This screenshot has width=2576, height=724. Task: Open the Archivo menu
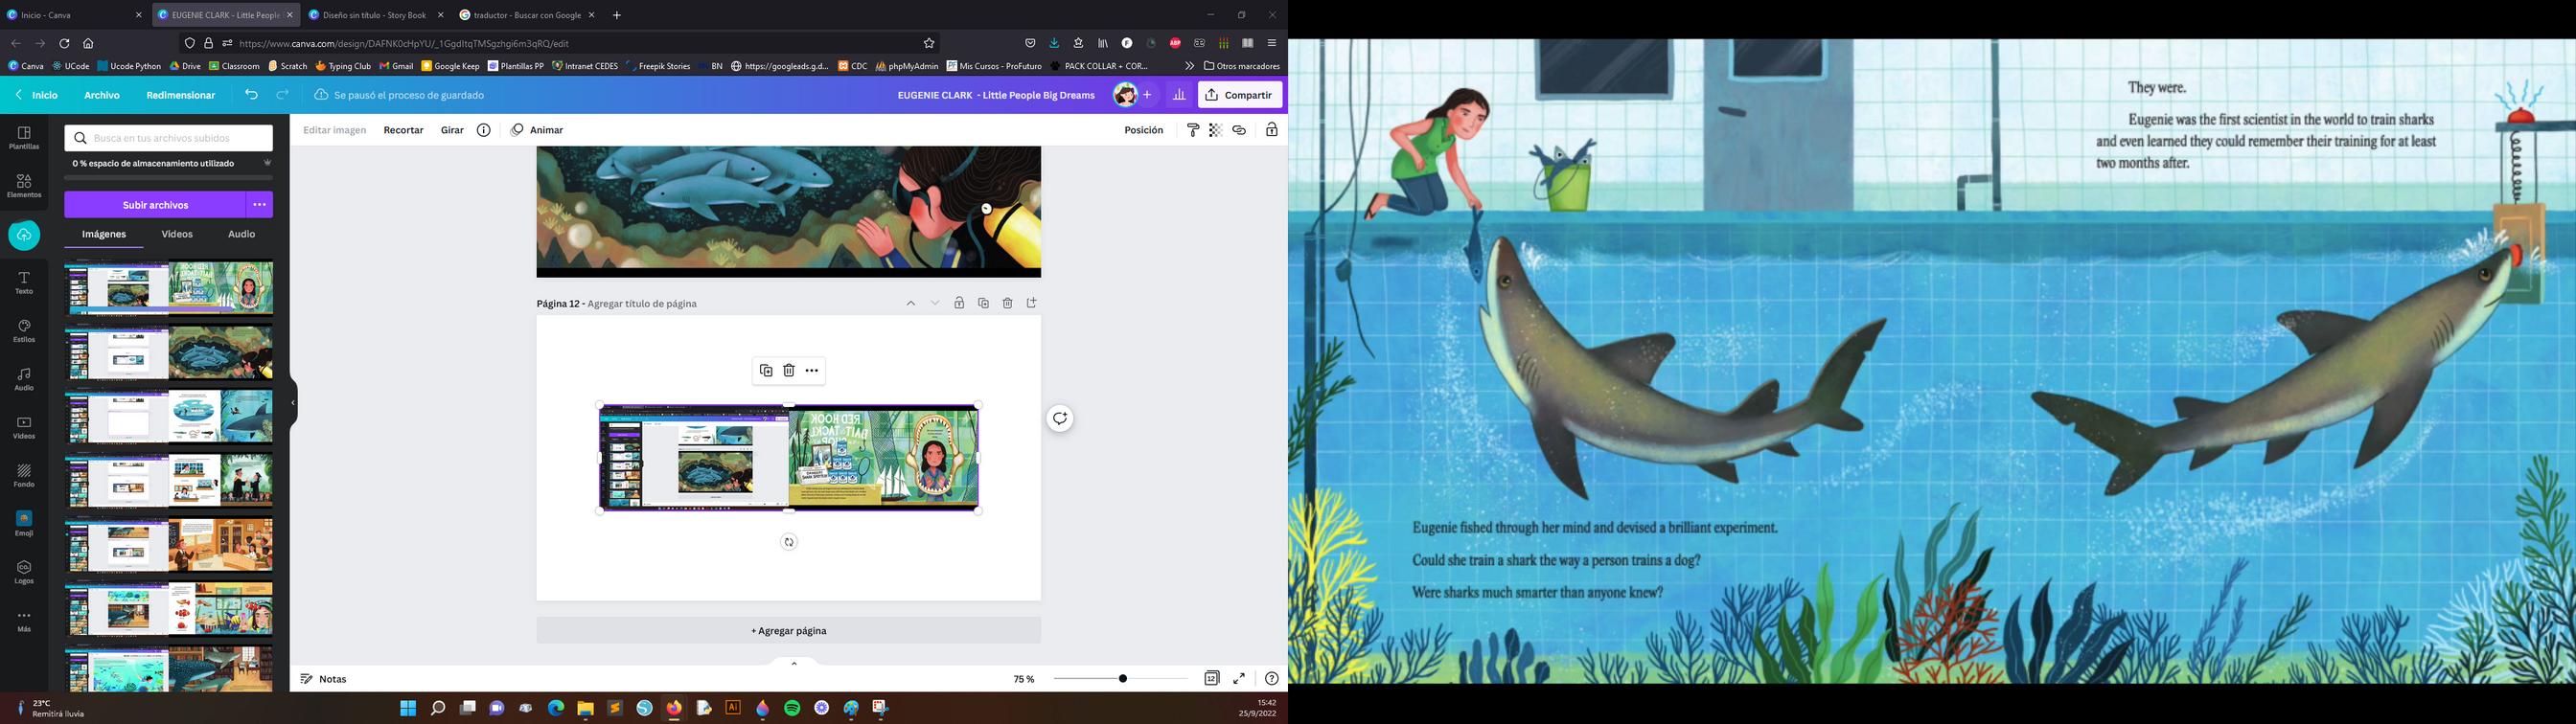pos(102,95)
